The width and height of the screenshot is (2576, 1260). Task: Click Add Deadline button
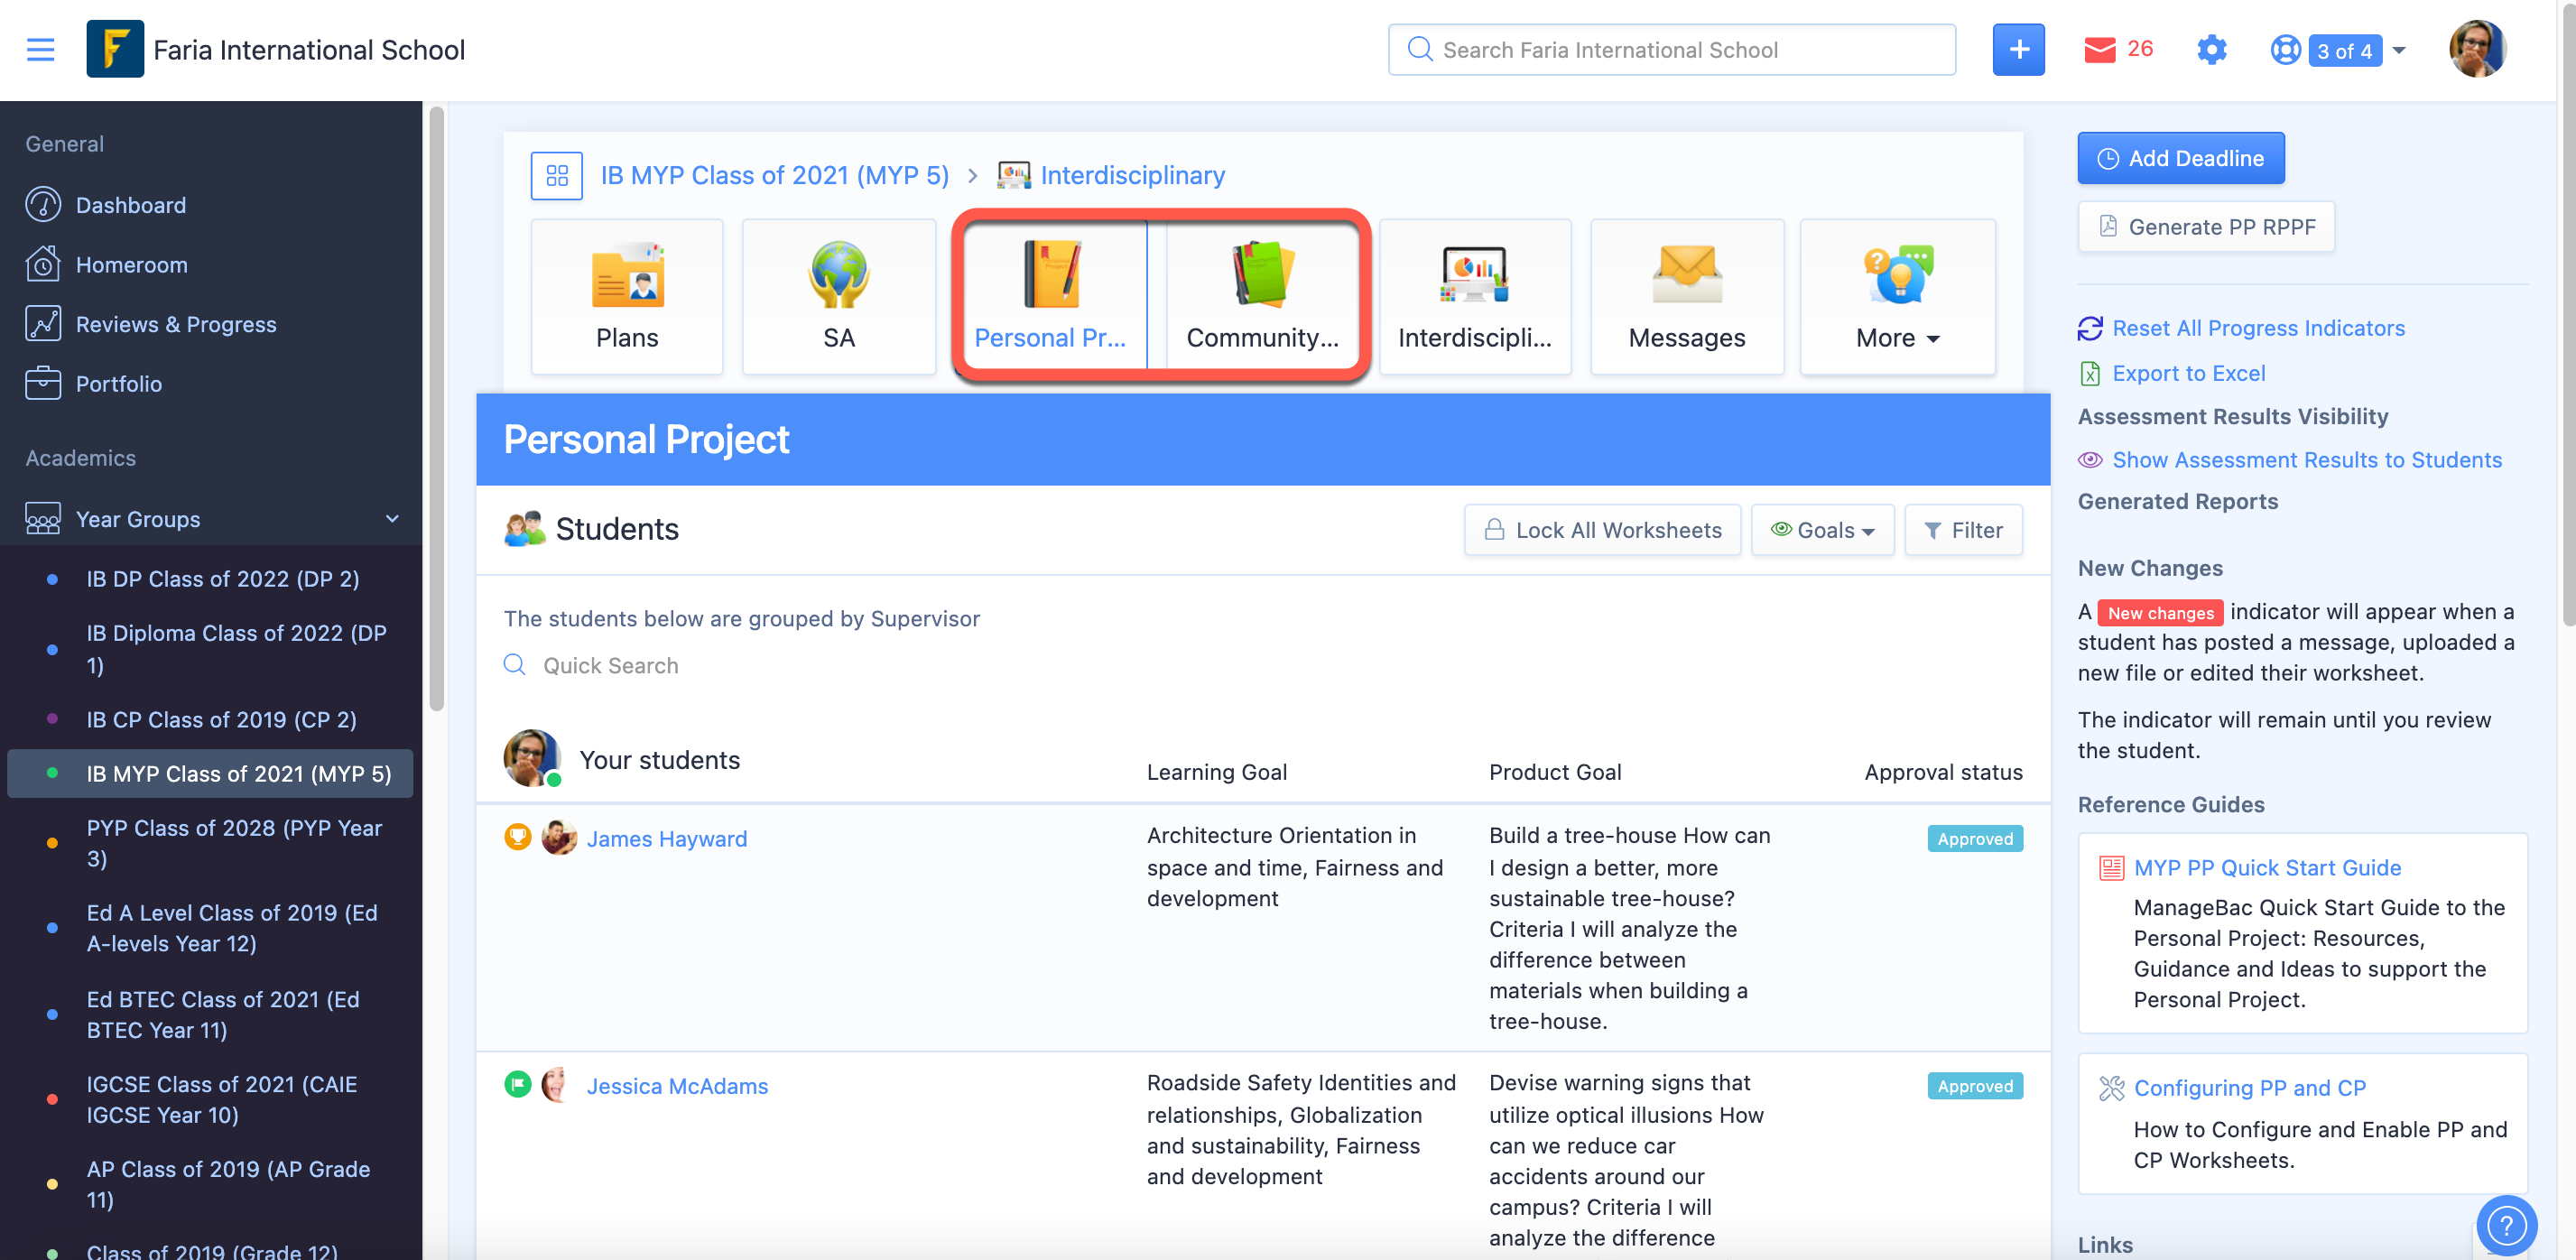coord(2181,158)
